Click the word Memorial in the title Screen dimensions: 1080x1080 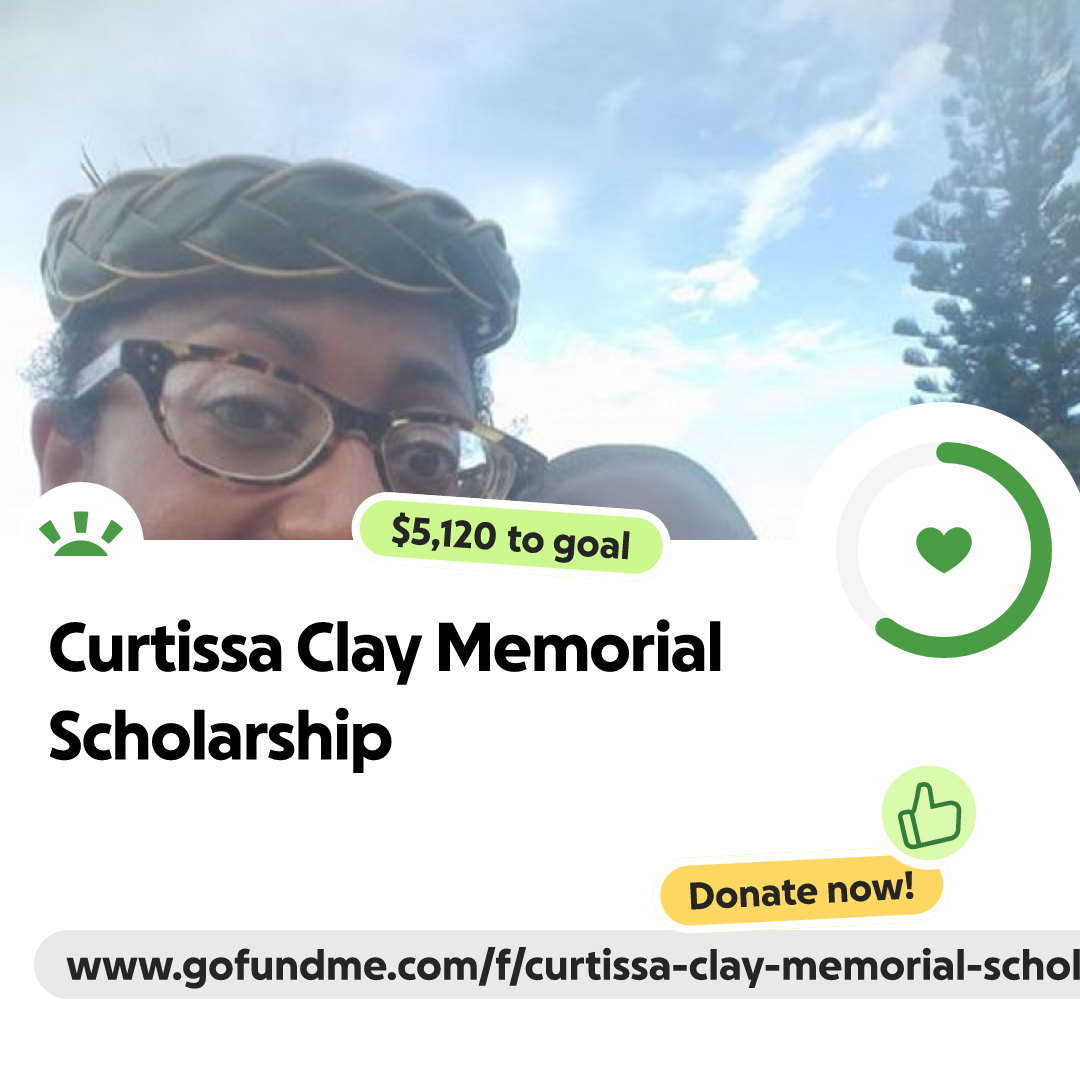click(x=579, y=648)
